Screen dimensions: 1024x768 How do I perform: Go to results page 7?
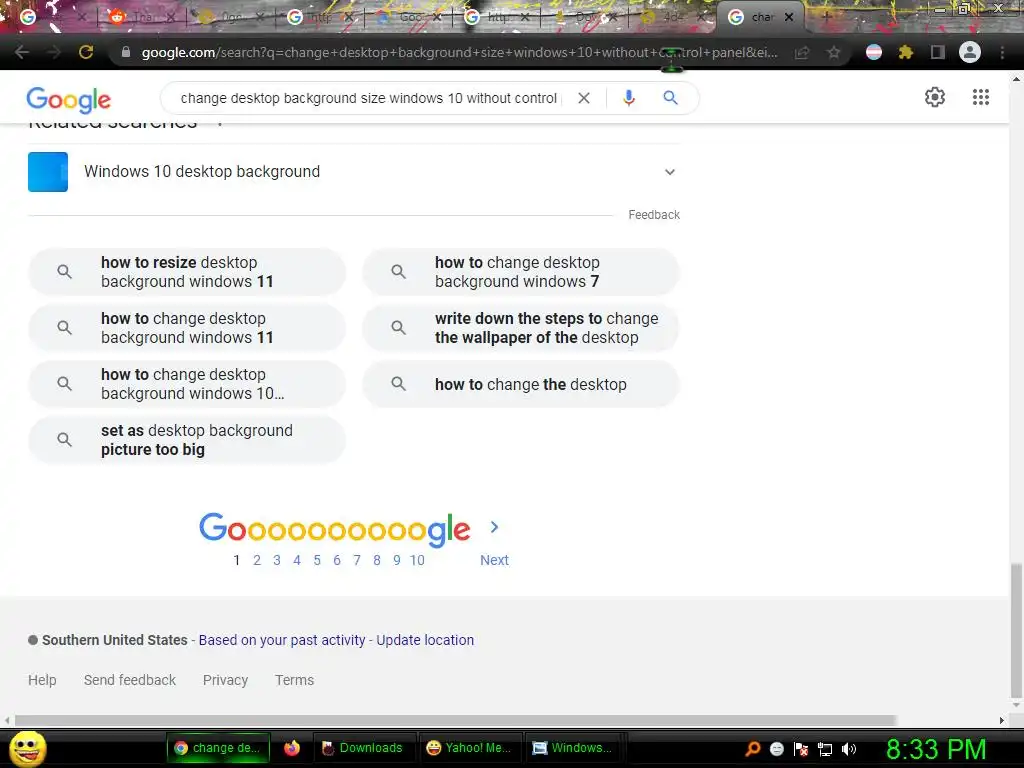357,560
